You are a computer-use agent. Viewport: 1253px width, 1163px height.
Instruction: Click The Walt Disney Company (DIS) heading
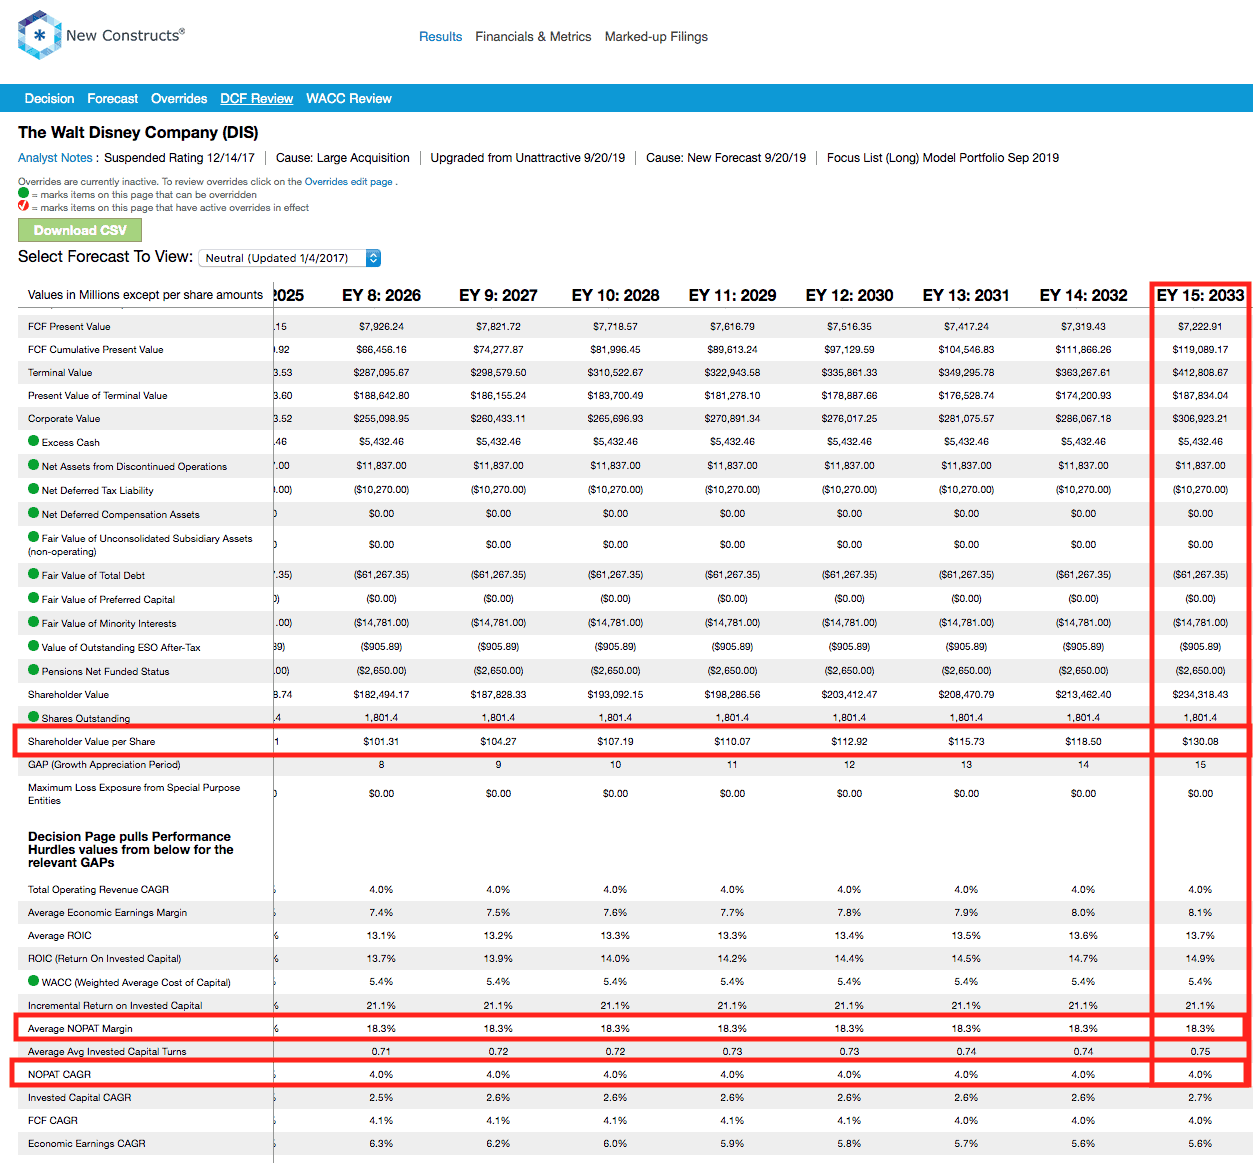pos(138,133)
